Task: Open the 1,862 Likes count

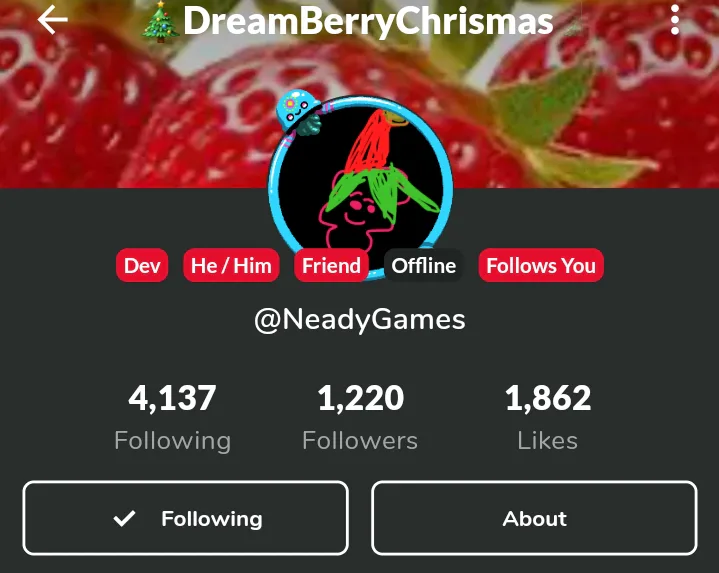Action: (548, 417)
